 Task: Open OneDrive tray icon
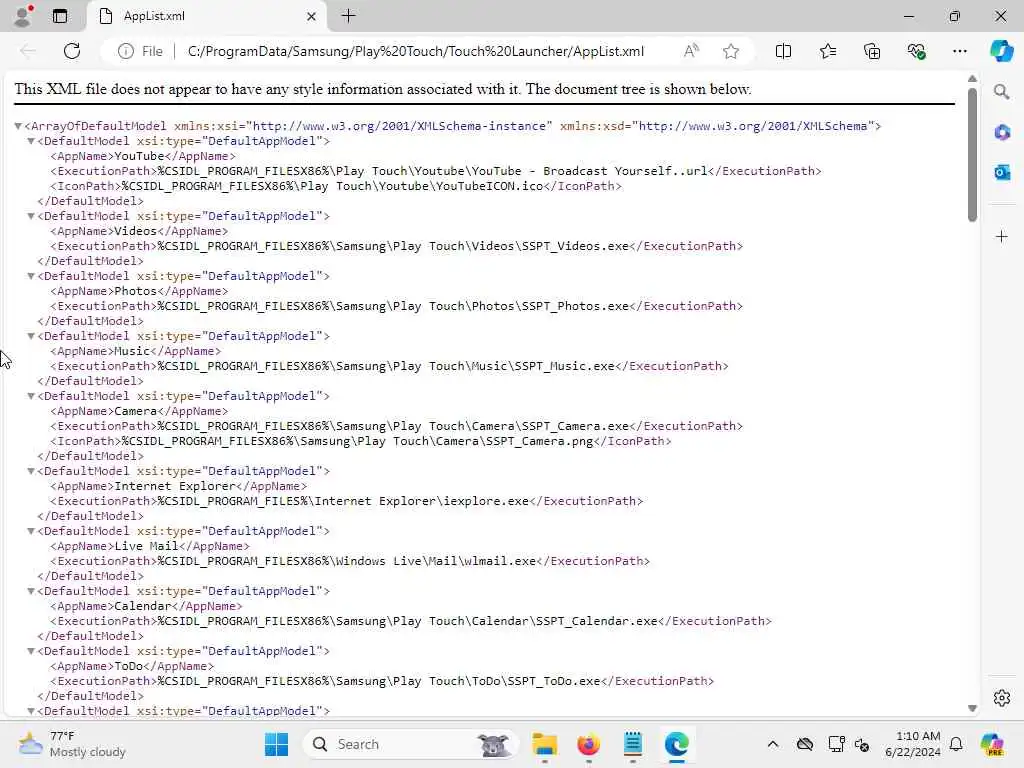(x=805, y=744)
